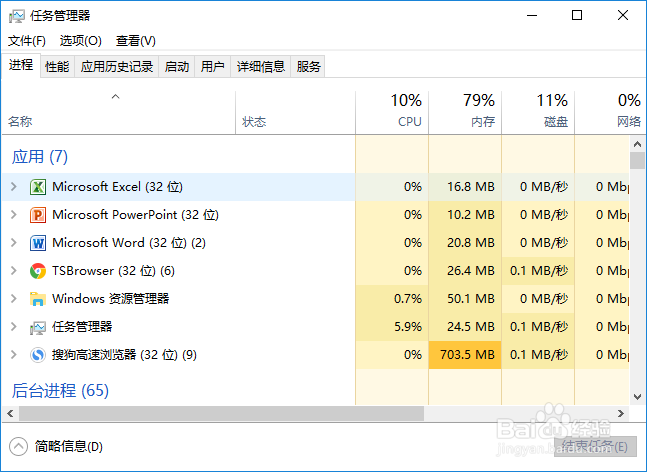
Task: Collapse to 简略信息 using the circle arrow icon
Action: 19,446
